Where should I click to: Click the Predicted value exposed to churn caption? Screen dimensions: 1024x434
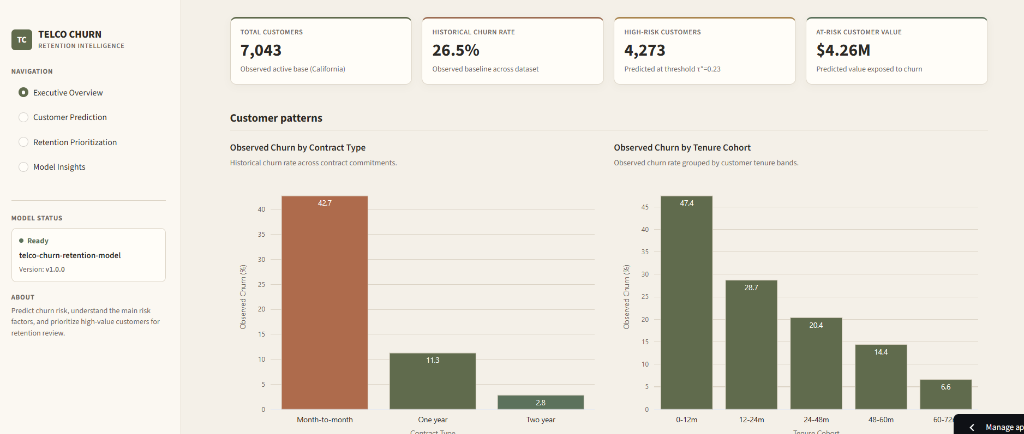click(x=869, y=69)
